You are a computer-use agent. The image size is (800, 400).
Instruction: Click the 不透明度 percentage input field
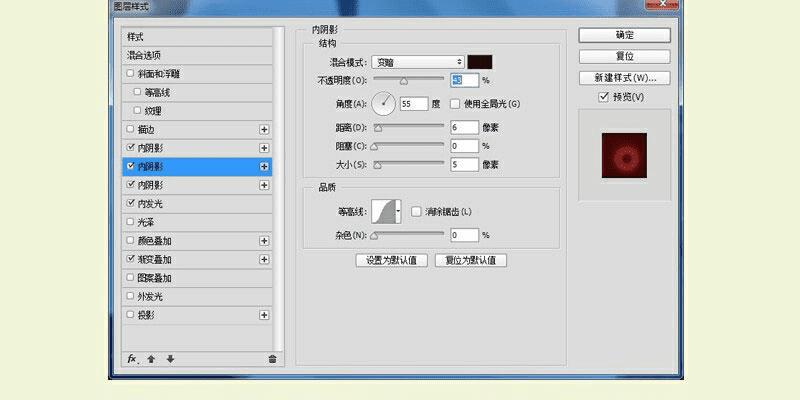coord(465,80)
